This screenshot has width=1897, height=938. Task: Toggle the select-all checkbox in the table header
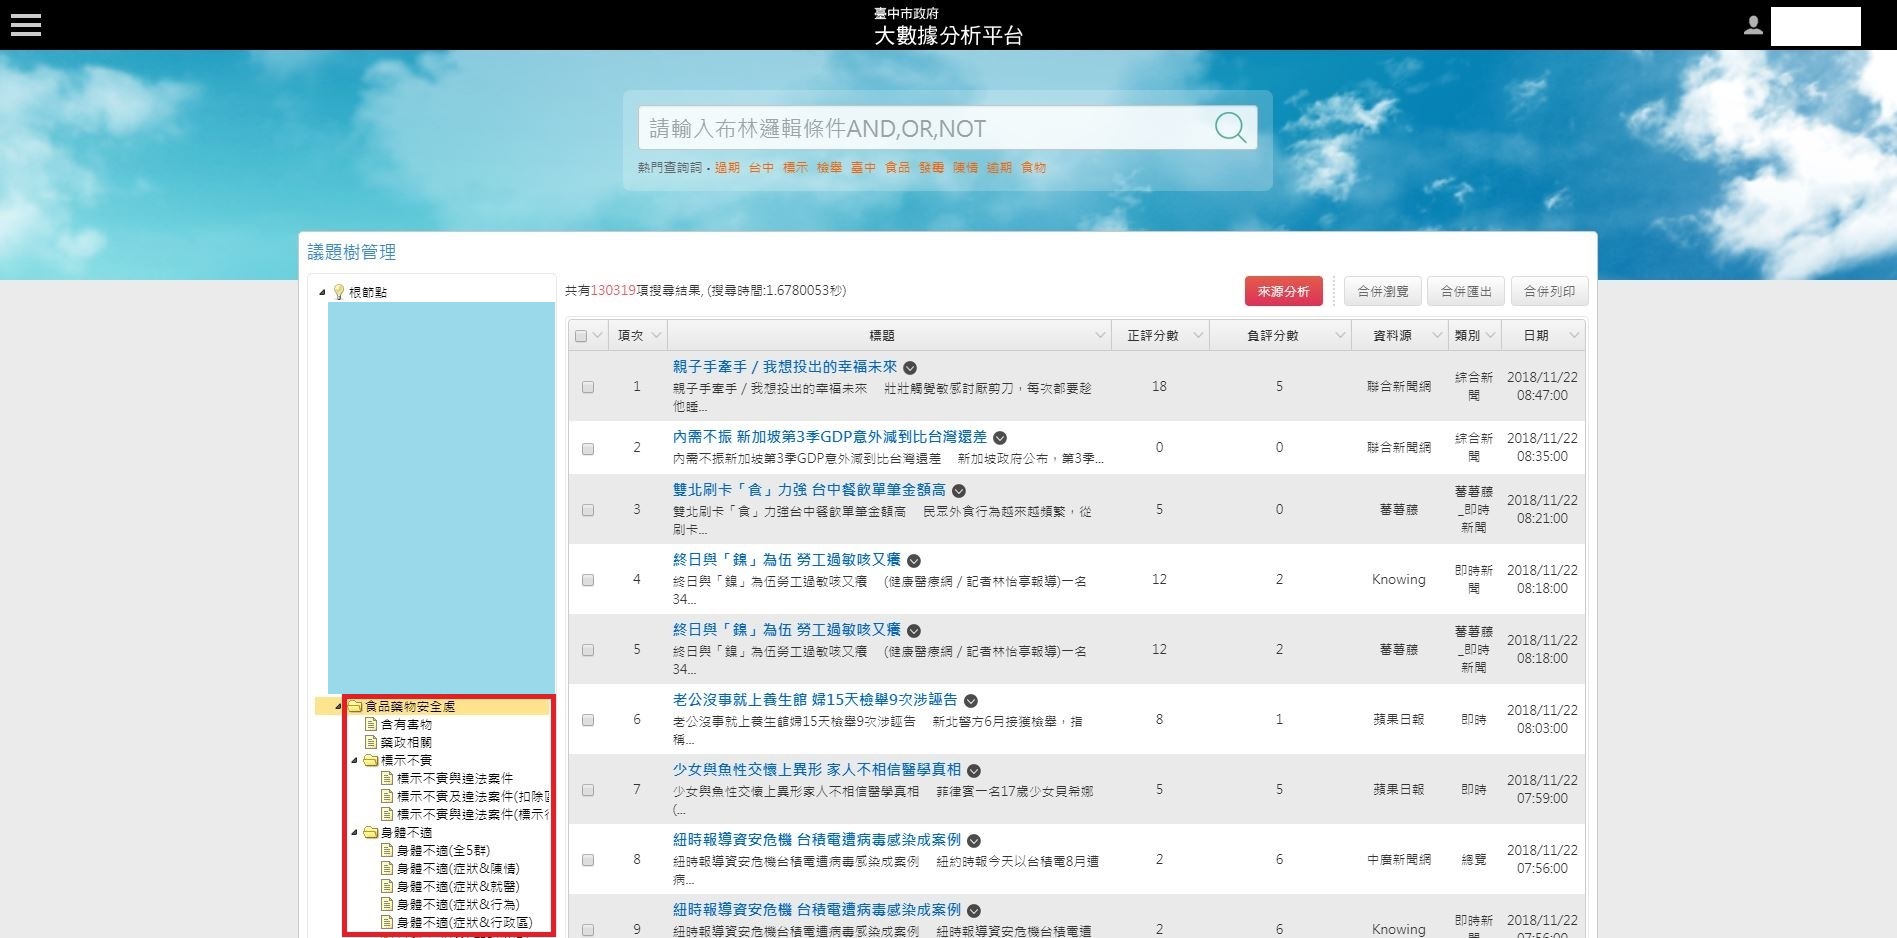click(581, 336)
